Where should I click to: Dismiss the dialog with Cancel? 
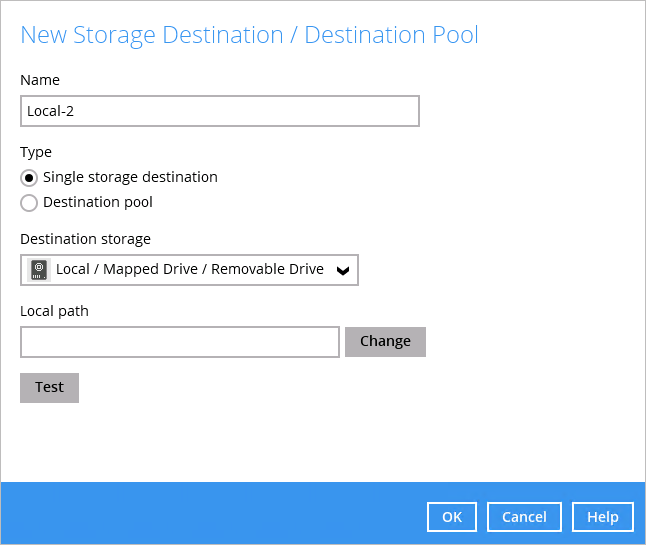tap(524, 517)
